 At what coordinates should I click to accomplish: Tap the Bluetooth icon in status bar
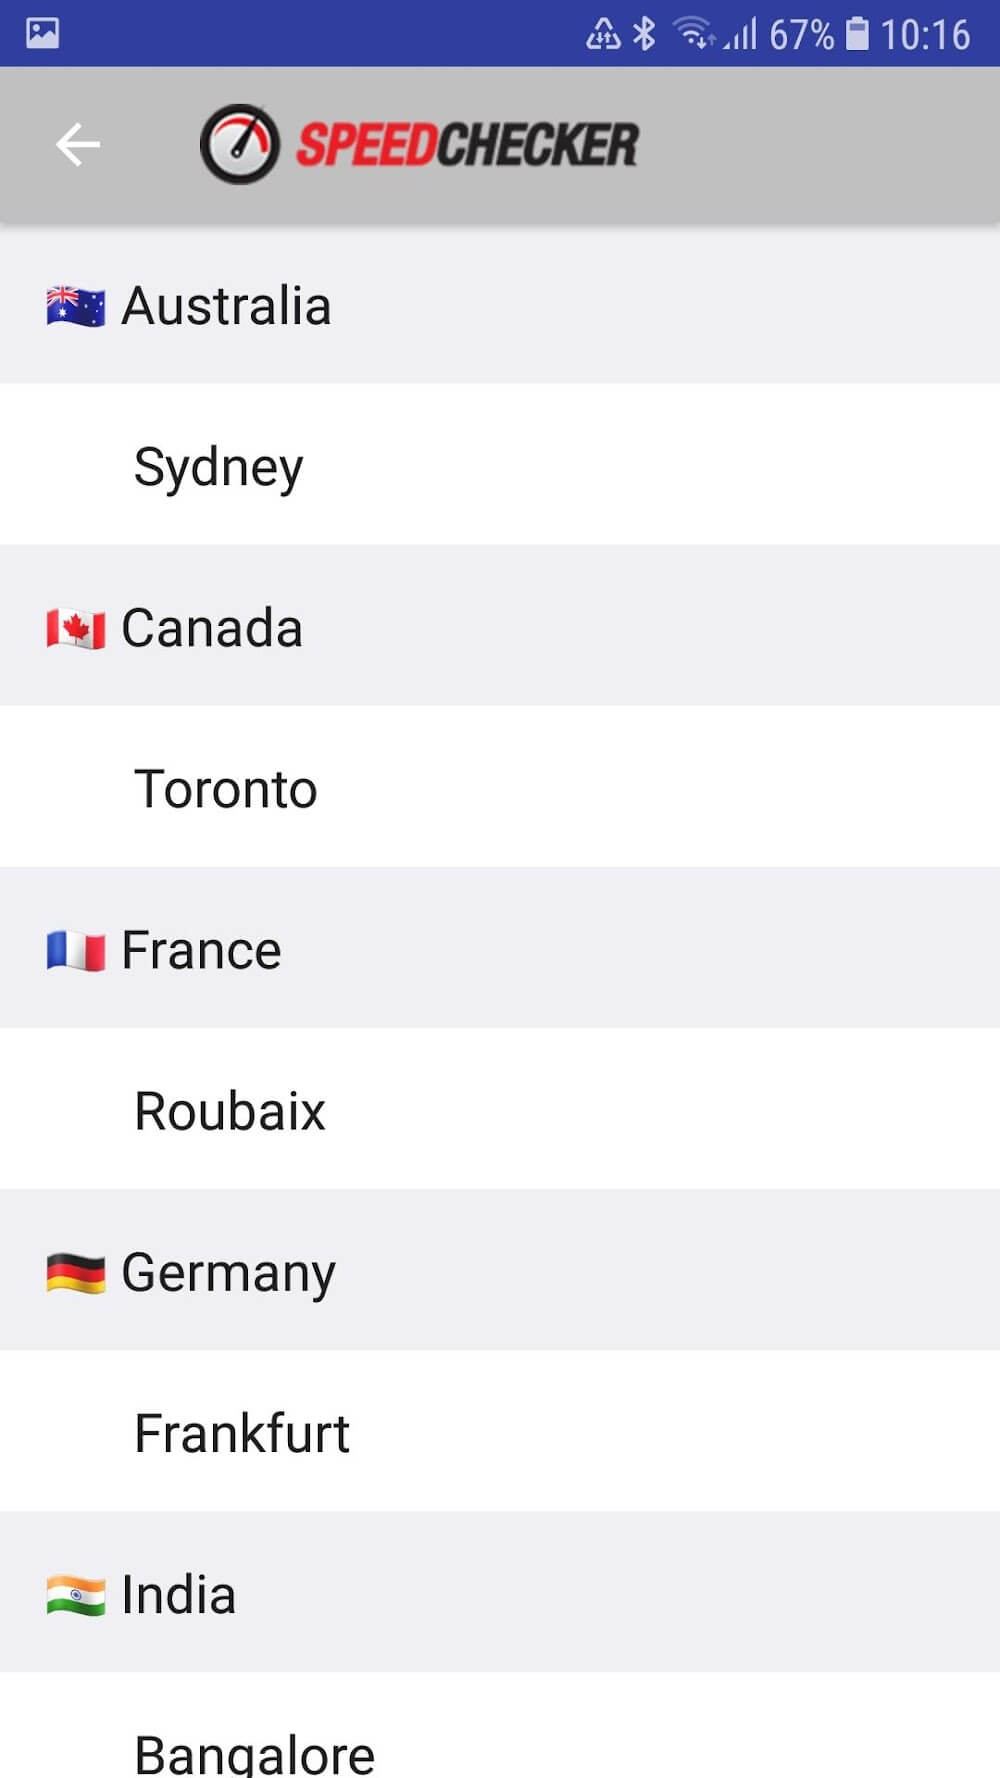(x=645, y=34)
